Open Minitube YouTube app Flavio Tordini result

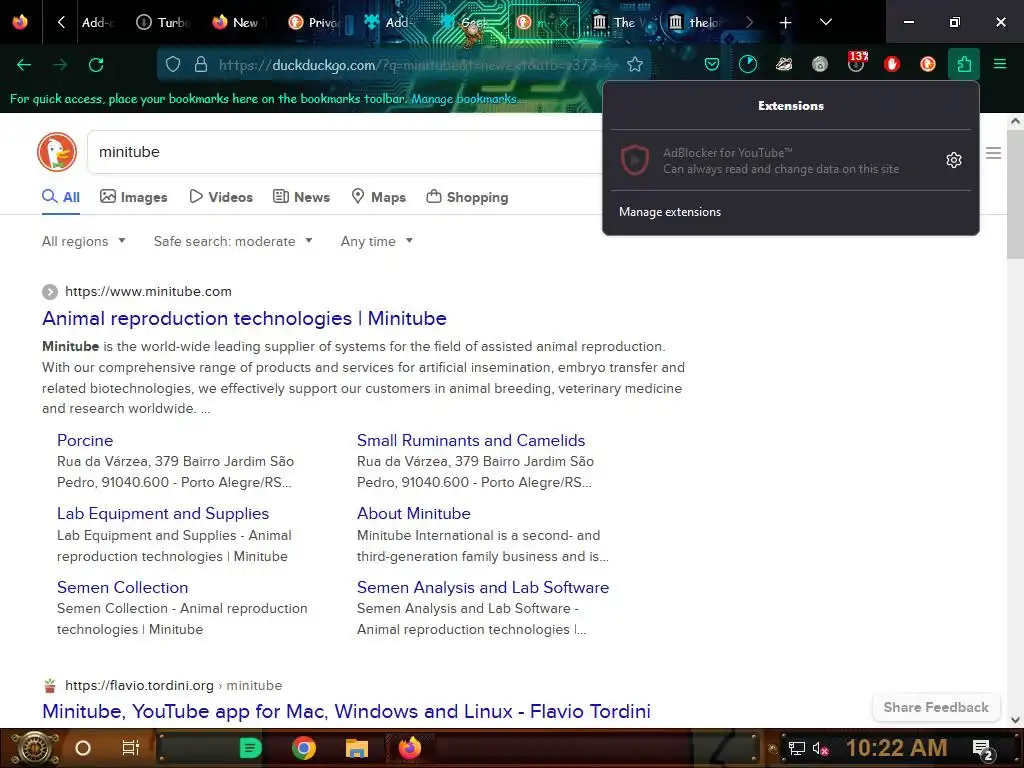pyautogui.click(x=346, y=711)
